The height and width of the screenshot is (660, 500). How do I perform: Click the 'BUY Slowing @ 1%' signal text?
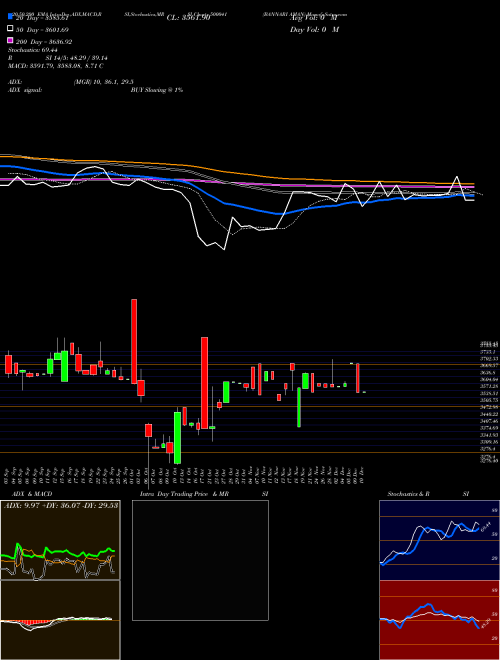(157, 90)
